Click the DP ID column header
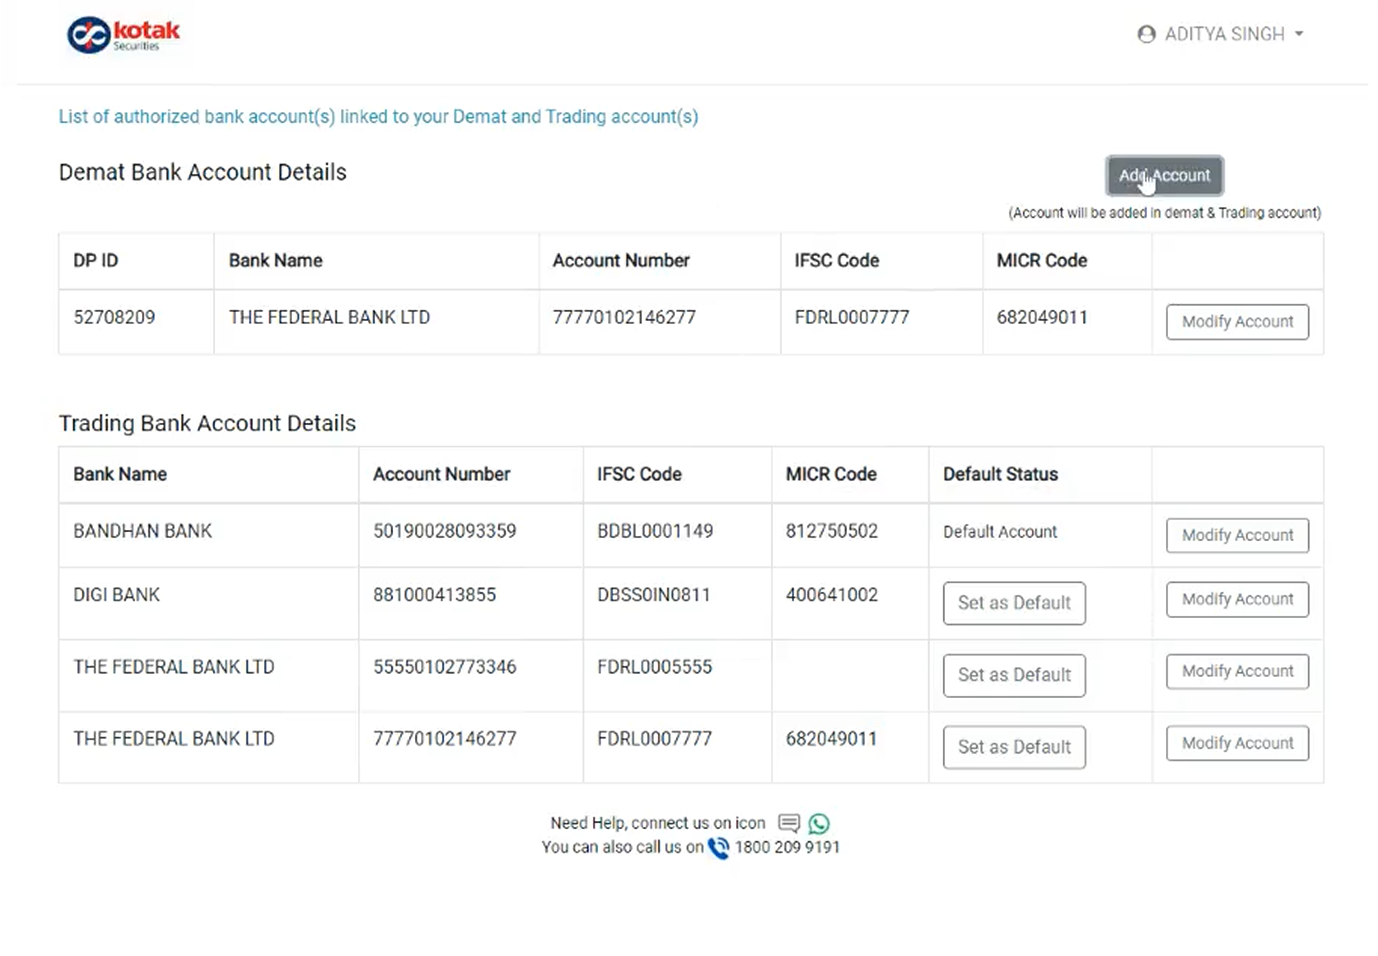Screen dimensions: 1378x956 tap(95, 260)
